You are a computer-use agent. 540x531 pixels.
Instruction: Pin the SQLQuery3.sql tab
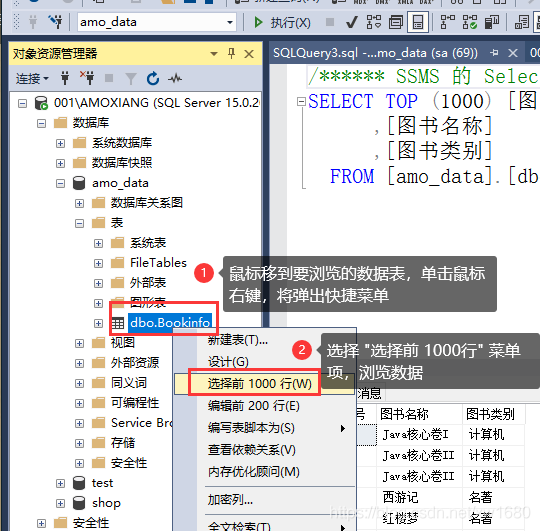(494, 53)
